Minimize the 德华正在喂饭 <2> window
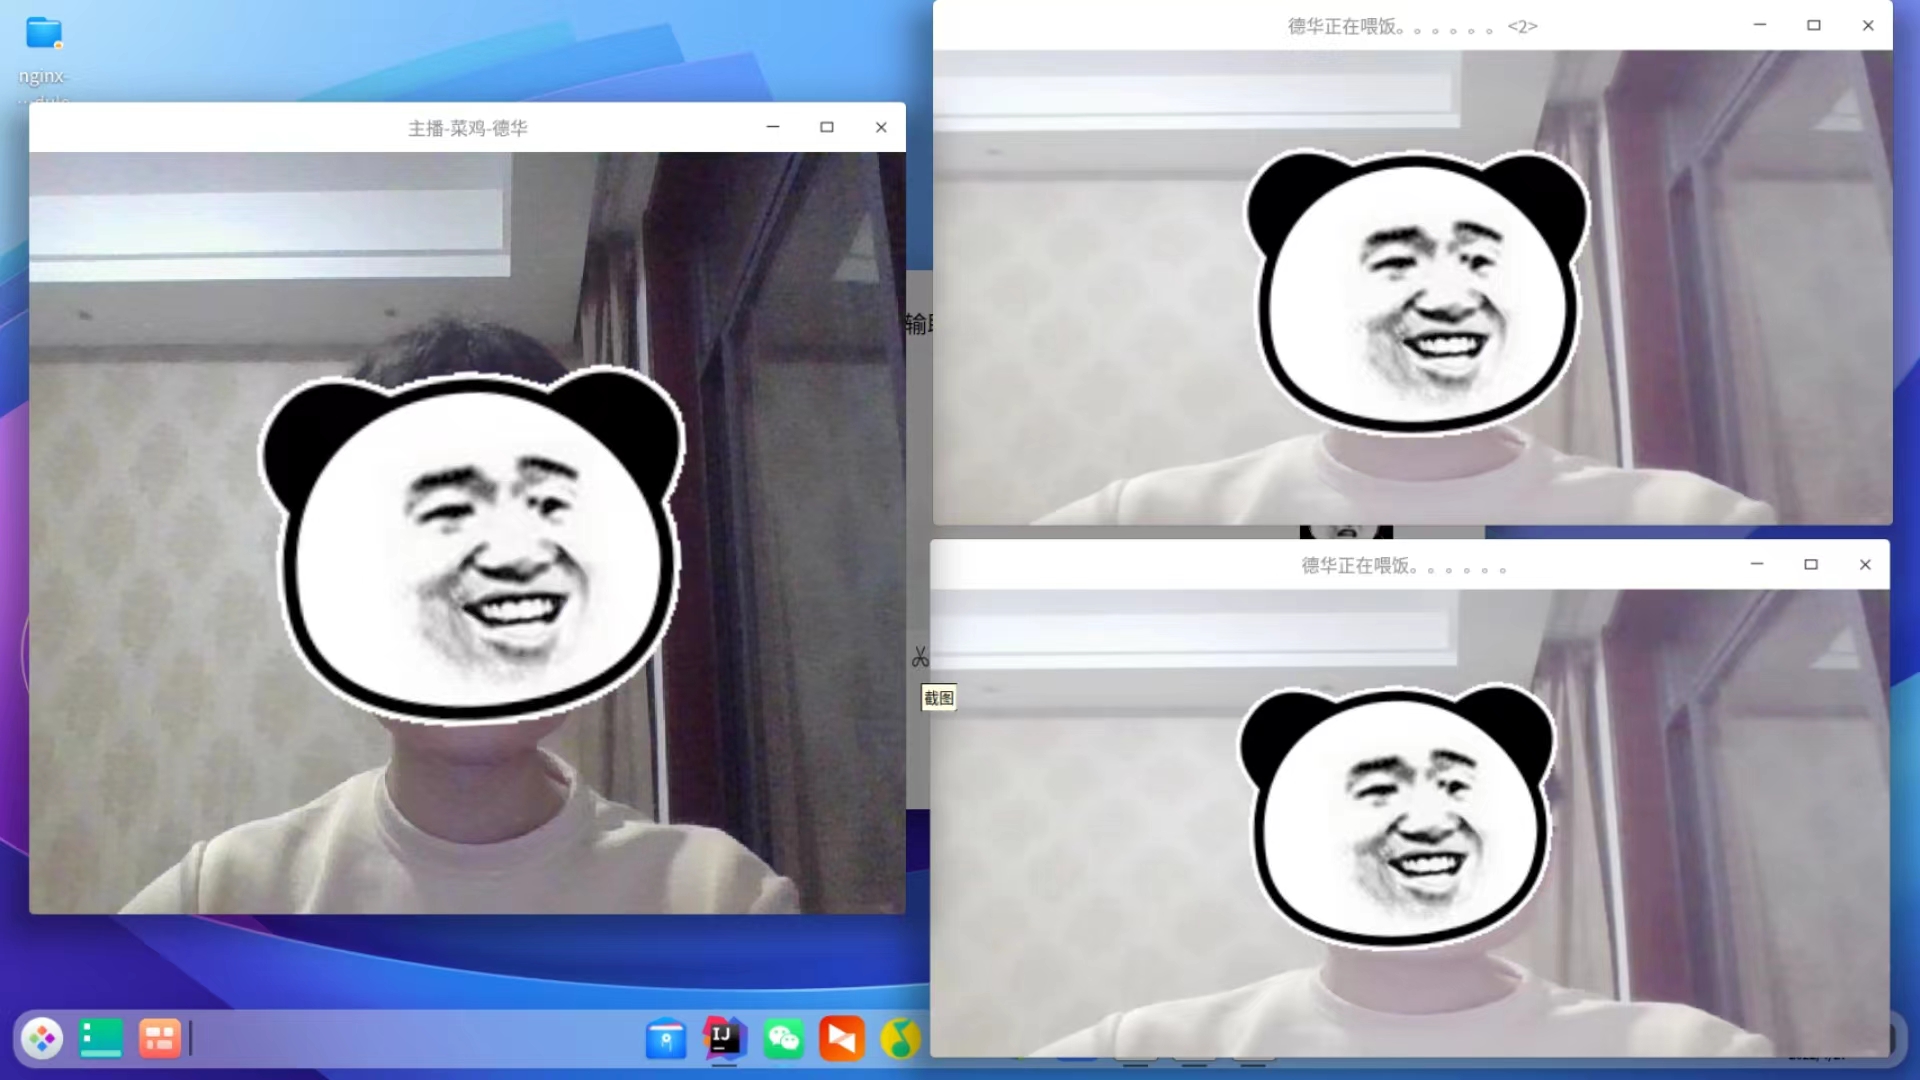This screenshot has height=1080, width=1920. [x=1760, y=25]
